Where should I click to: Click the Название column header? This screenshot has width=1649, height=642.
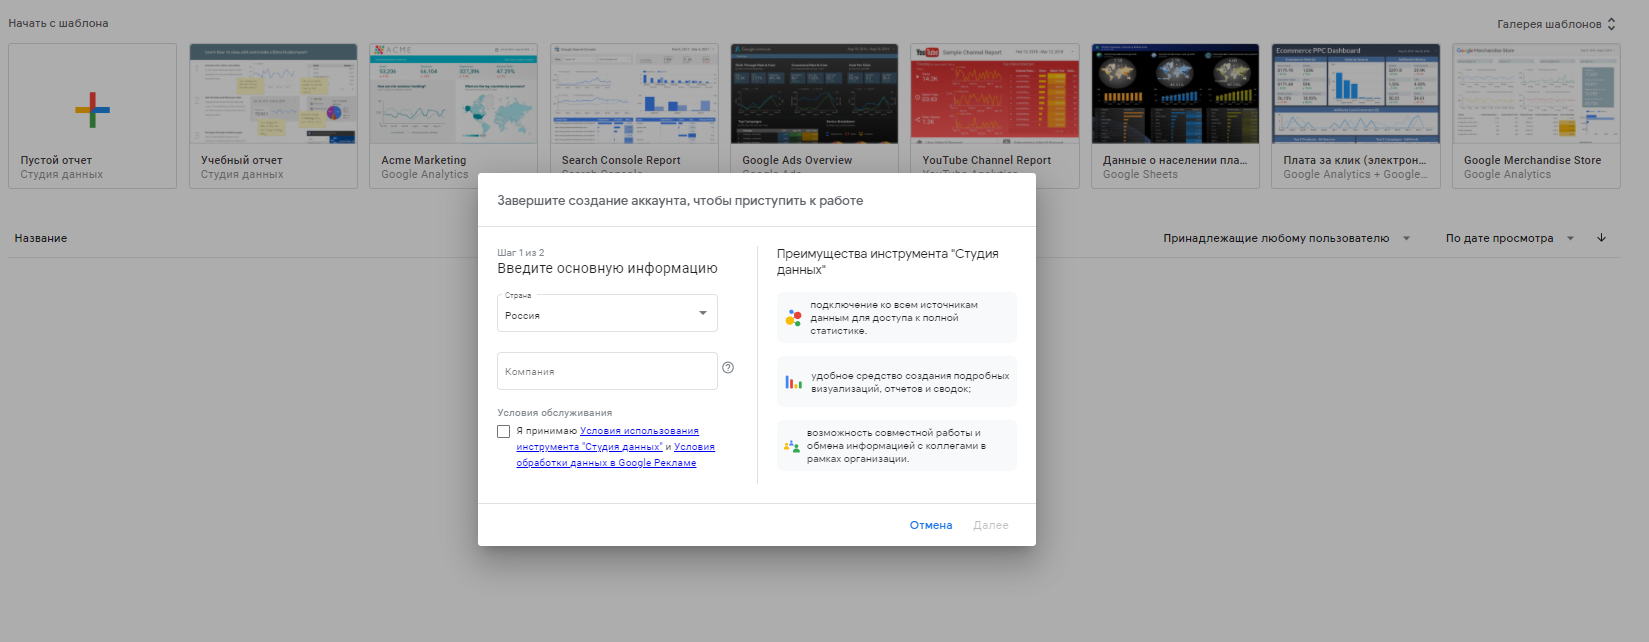pyautogui.click(x=41, y=238)
